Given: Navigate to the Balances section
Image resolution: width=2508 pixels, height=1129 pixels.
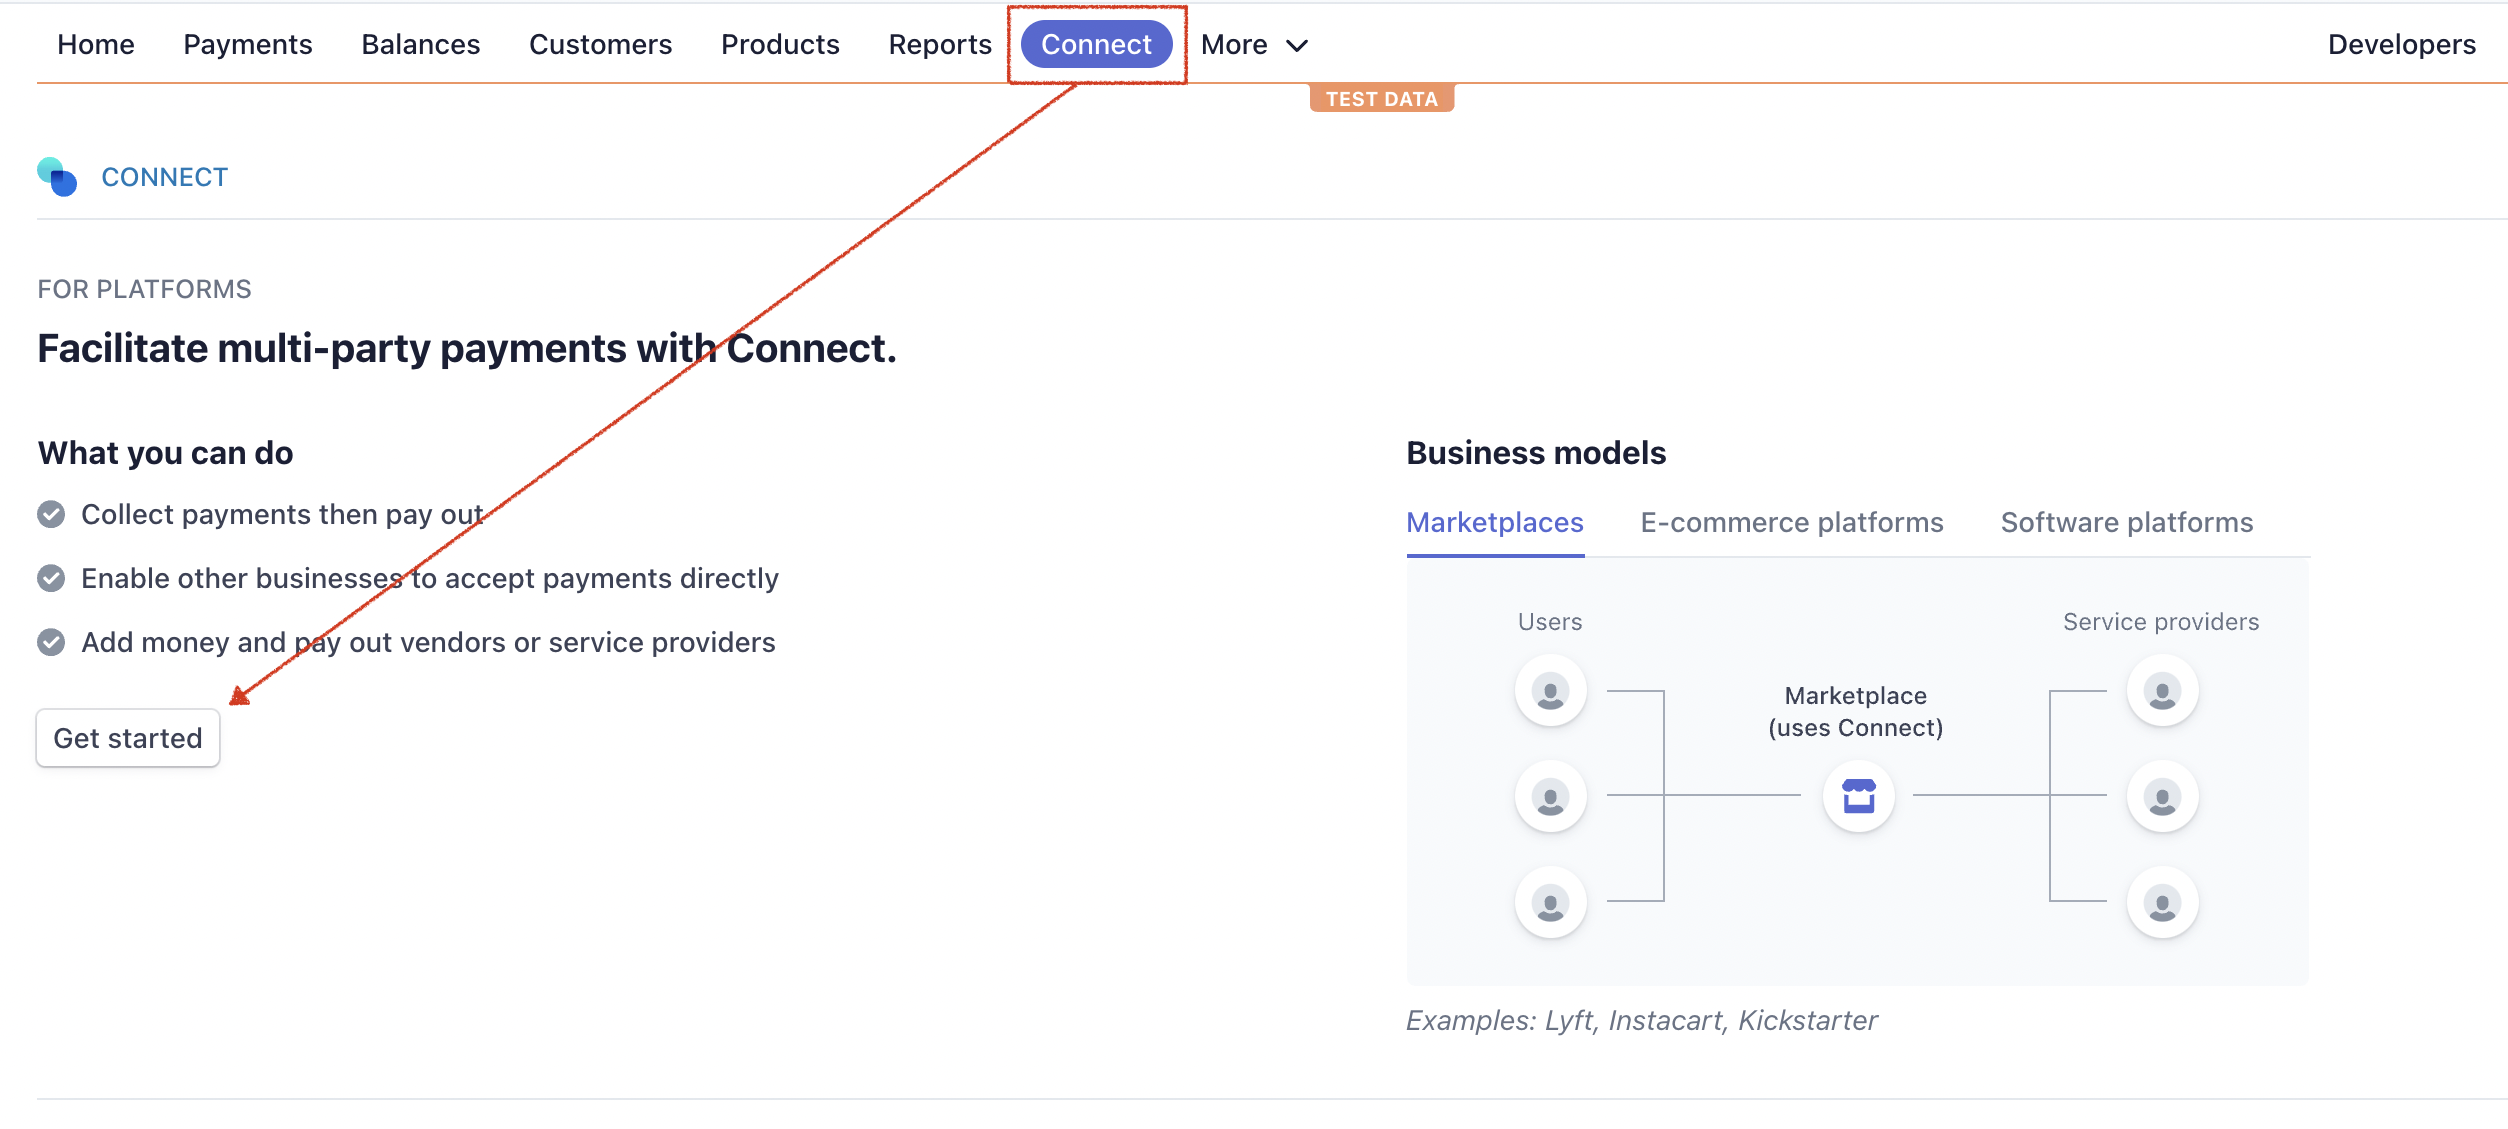Looking at the screenshot, I should [x=421, y=44].
